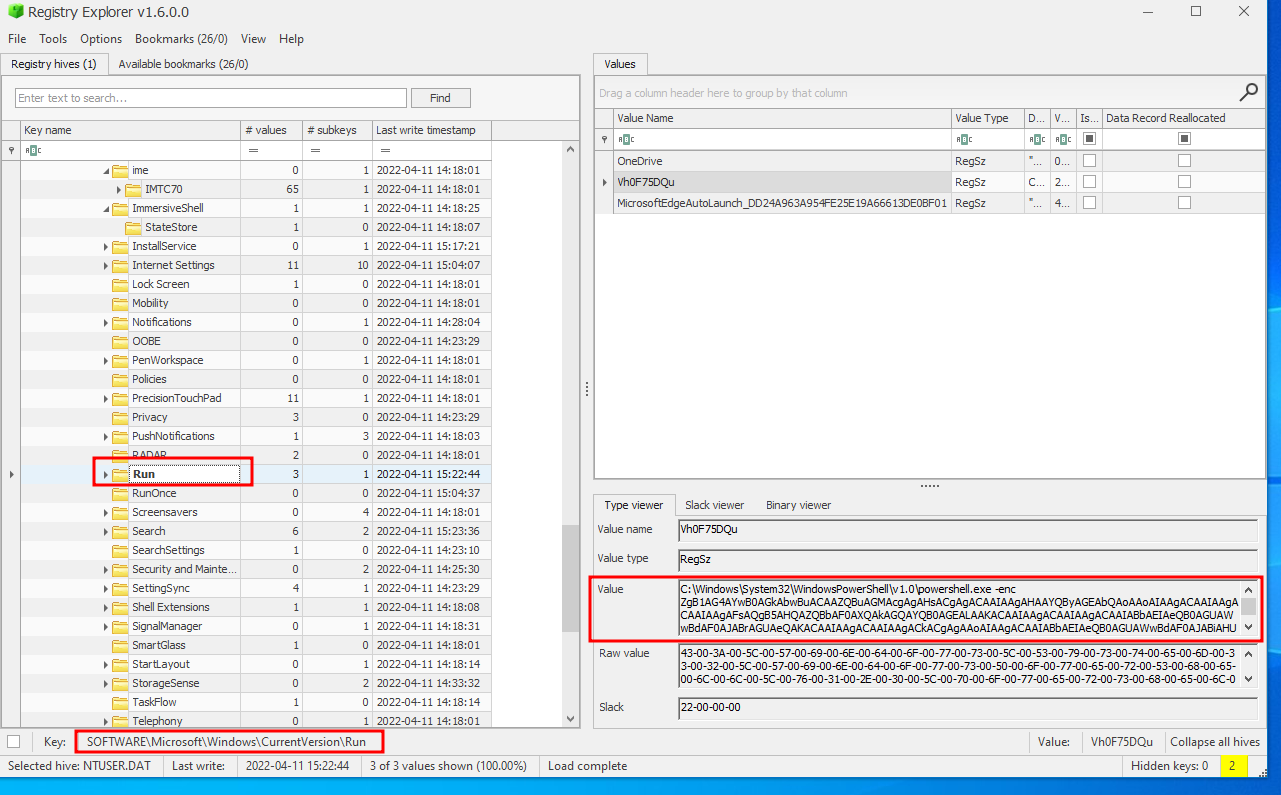Expand the Run key tree node
The height and width of the screenshot is (795, 1281).
coord(107,474)
